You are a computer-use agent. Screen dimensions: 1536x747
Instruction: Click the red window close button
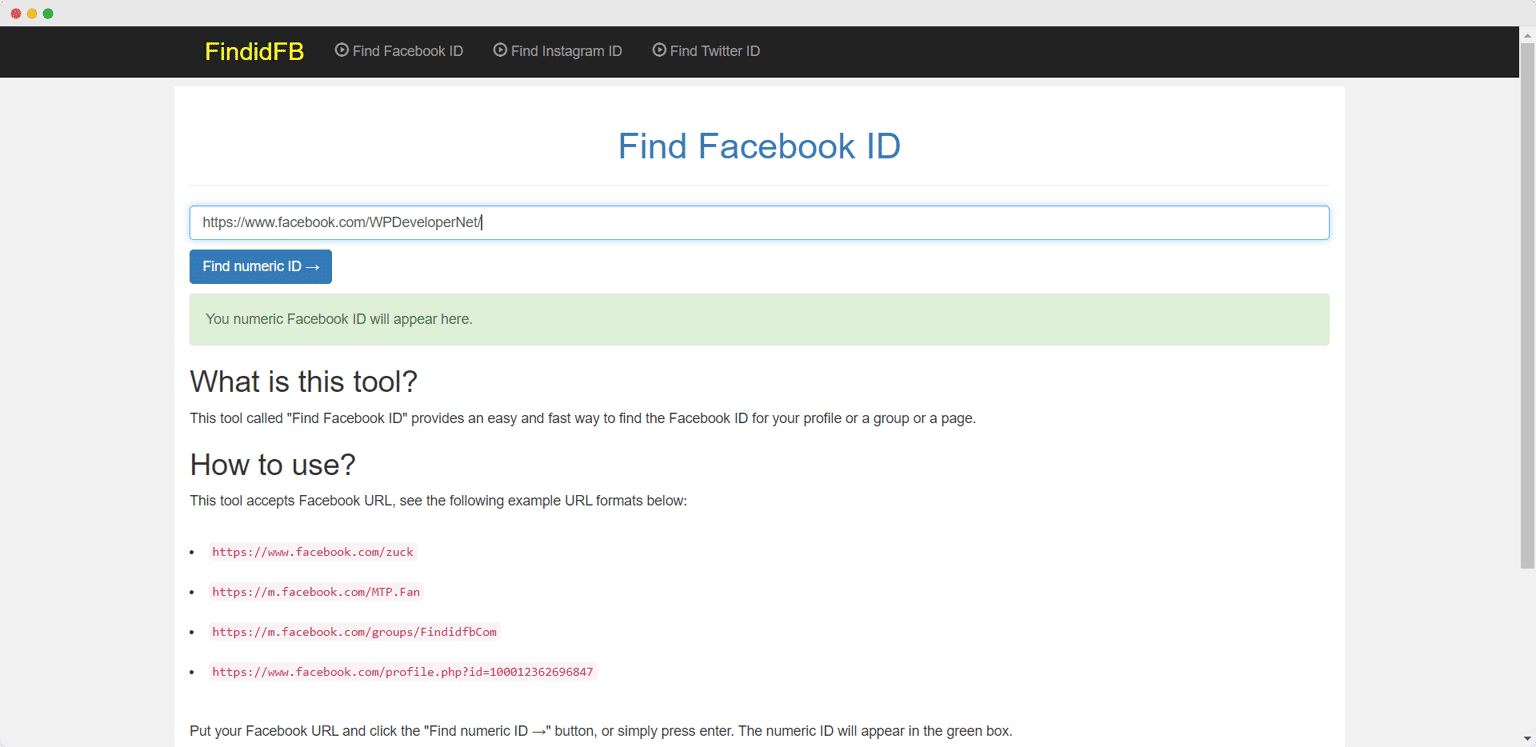(16, 13)
